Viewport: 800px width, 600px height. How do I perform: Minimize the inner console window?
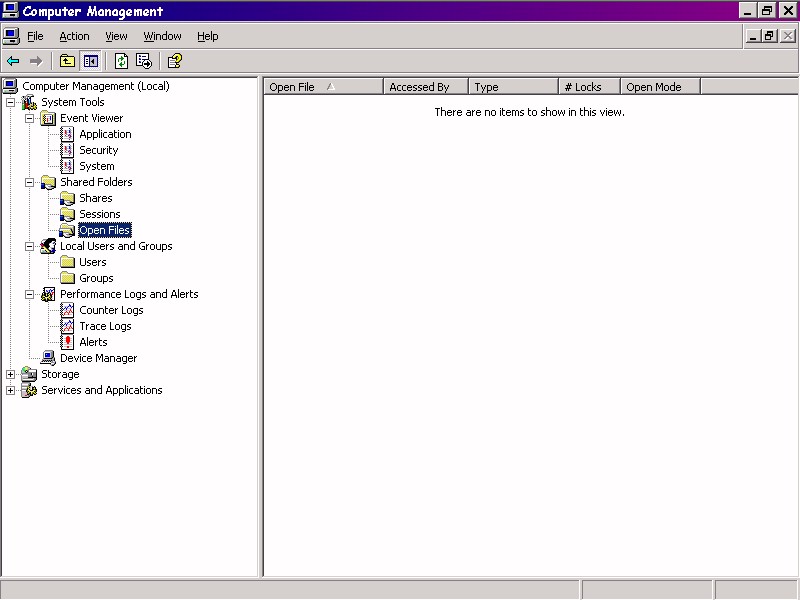pyautogui.click(x=753, y=36)
